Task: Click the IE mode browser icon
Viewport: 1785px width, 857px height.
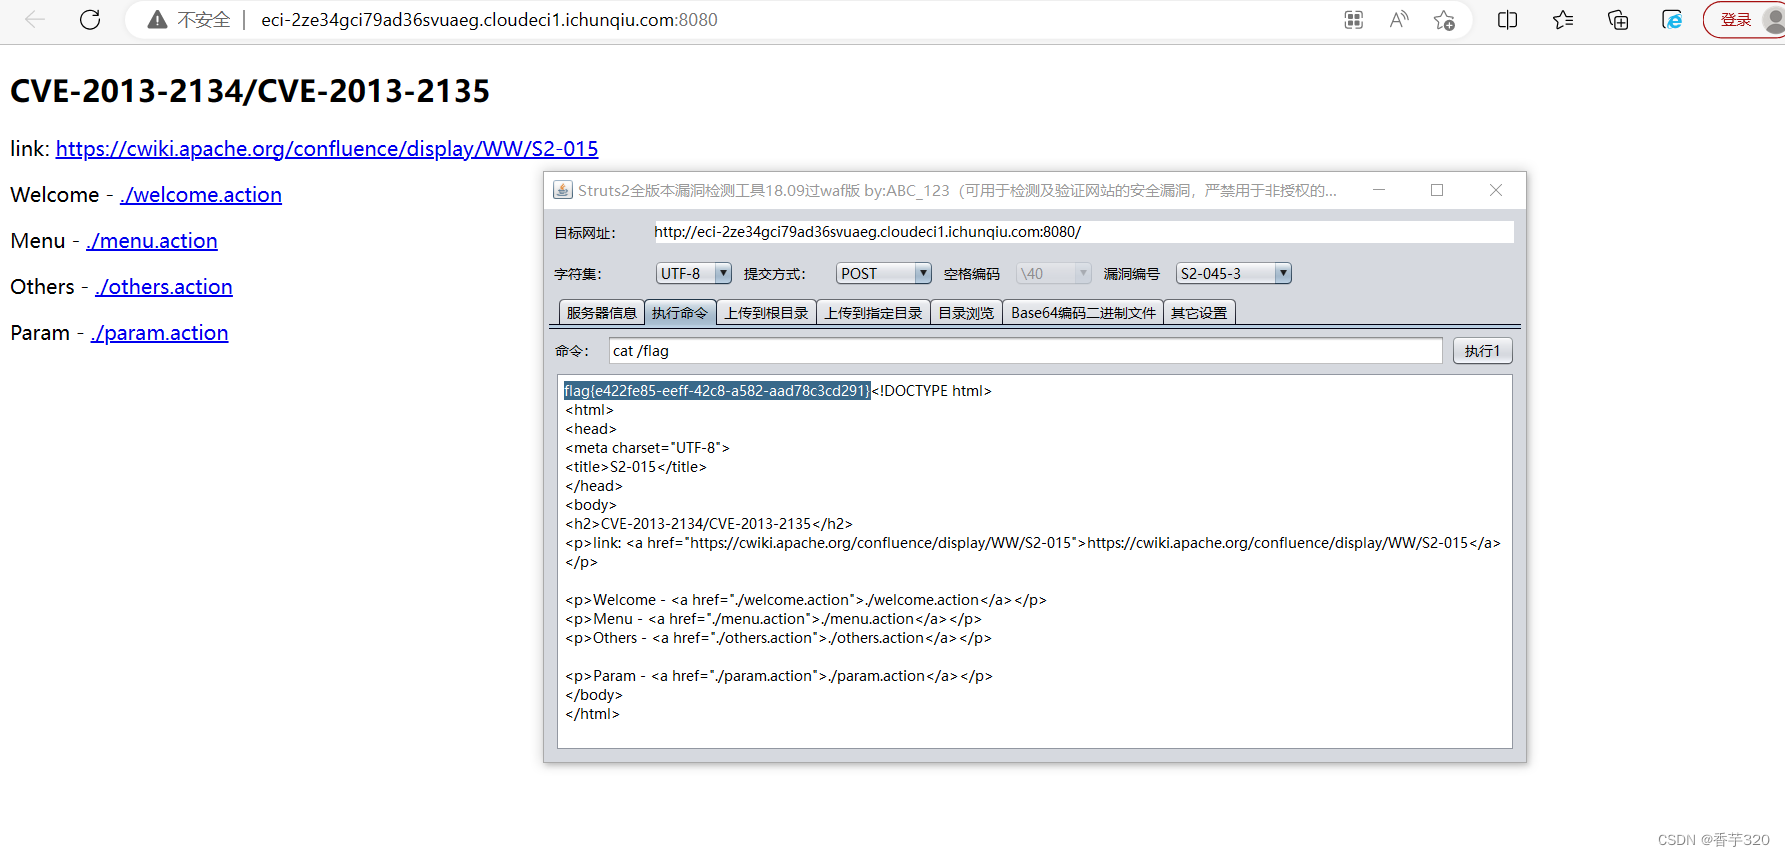Action: (1672, 20)
